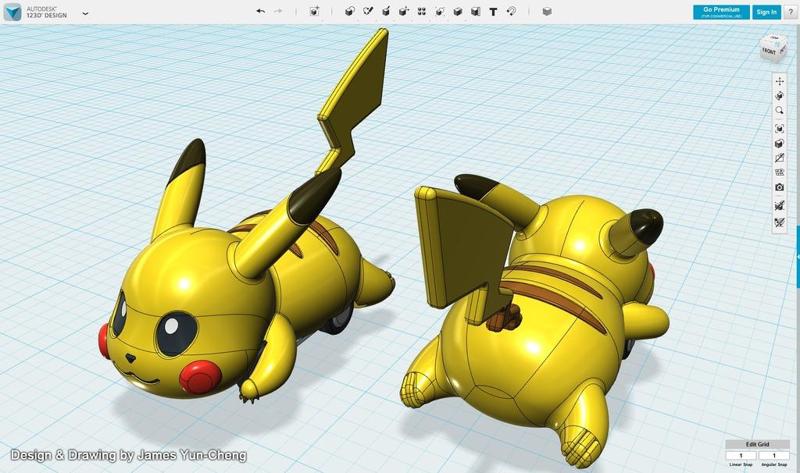Take a screenshot with camera icon

coord(779,187)
